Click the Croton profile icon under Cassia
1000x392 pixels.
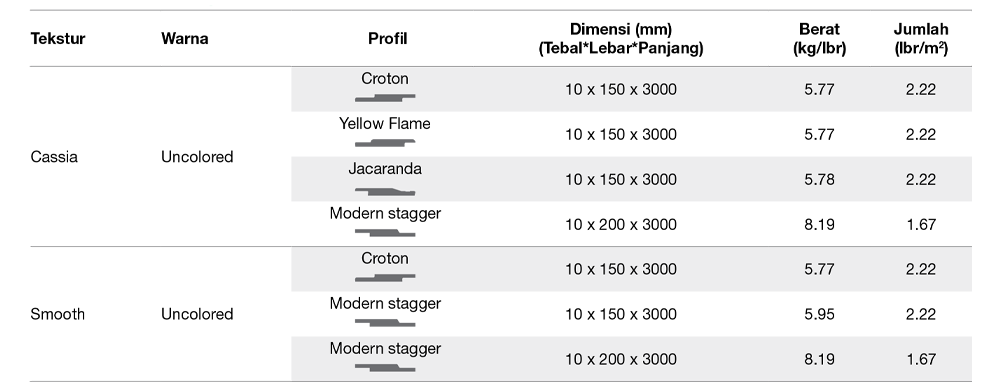point(385,98)
